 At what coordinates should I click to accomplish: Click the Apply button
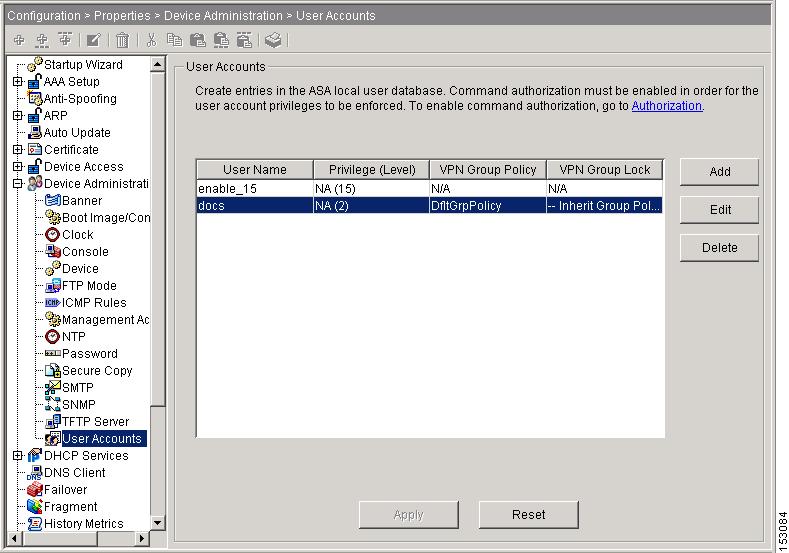click(x=409, y=514)
